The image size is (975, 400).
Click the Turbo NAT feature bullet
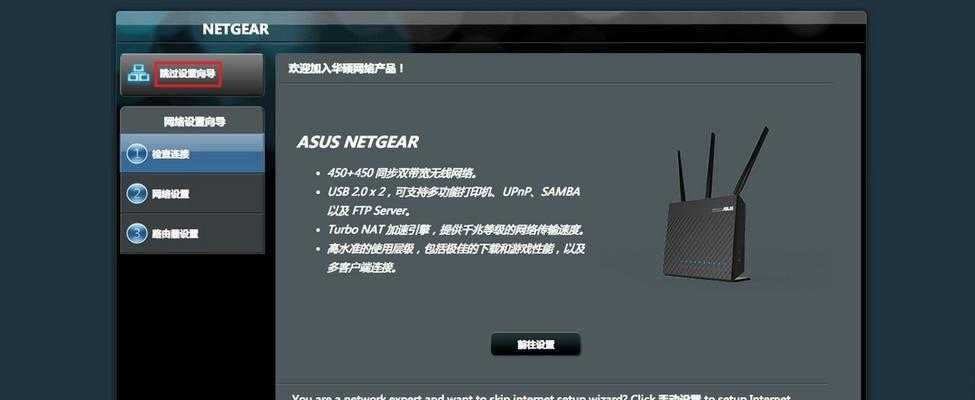pyautogui.click(x=456, y=230)
